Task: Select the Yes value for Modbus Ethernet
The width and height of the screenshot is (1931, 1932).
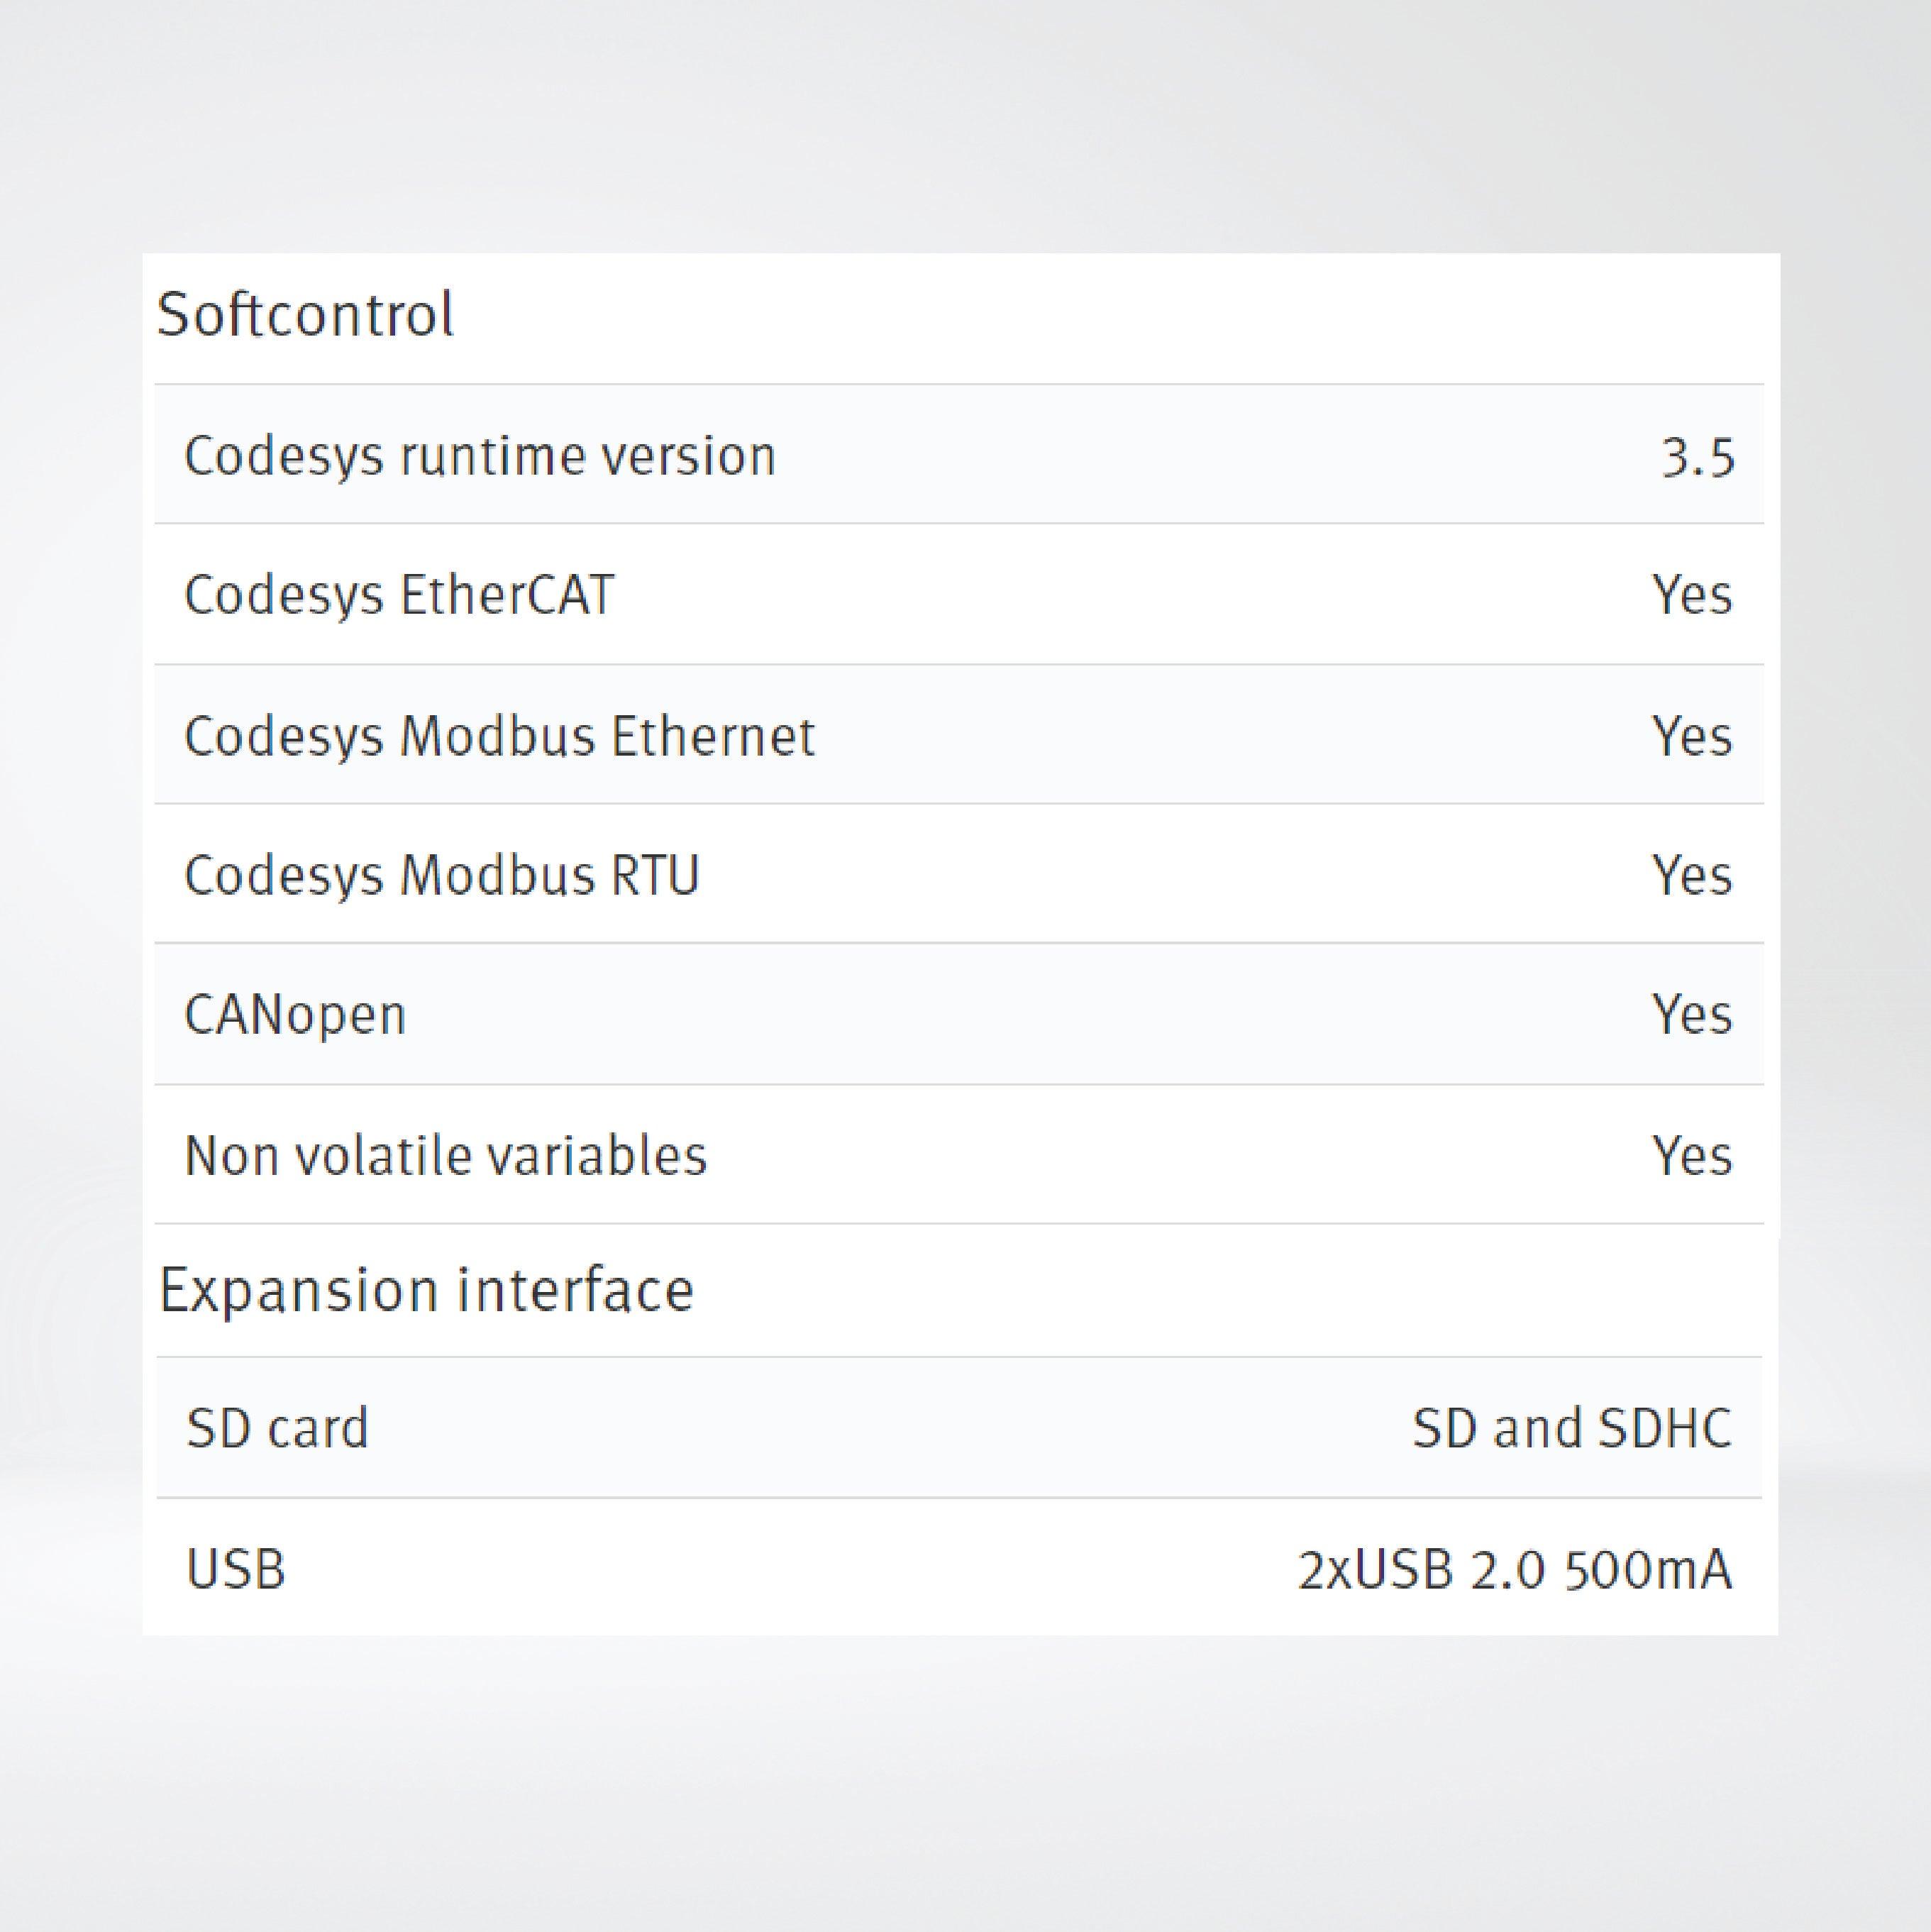Action: pos(1691,736)
